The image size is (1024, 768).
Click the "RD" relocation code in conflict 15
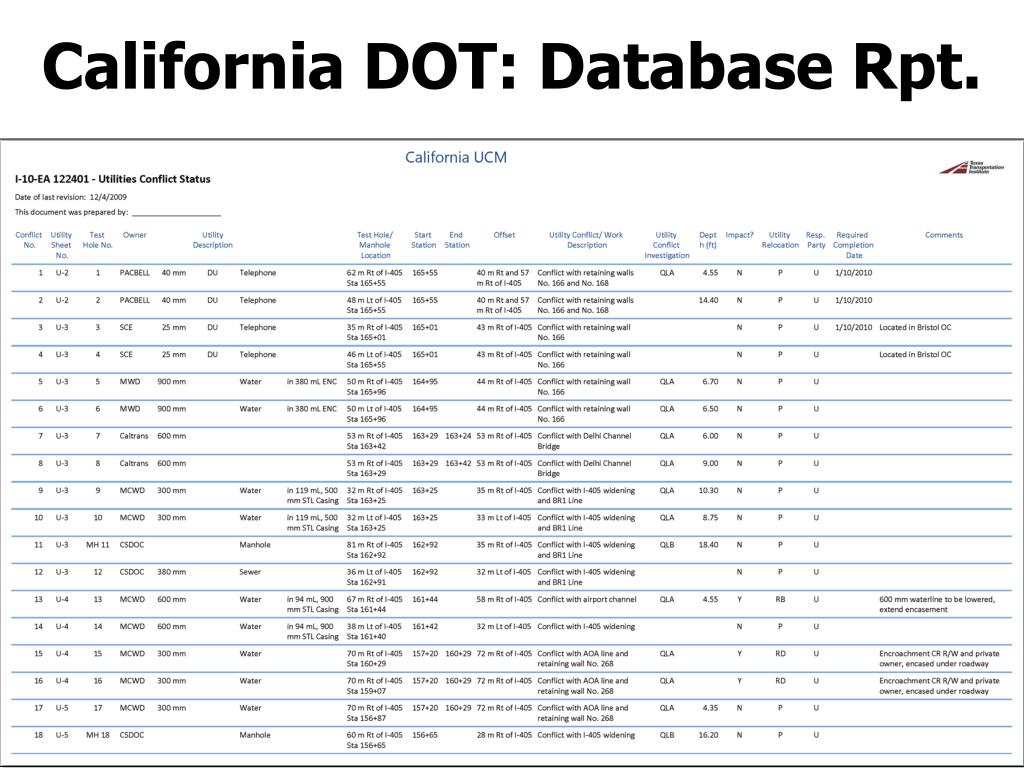[780, 654]
